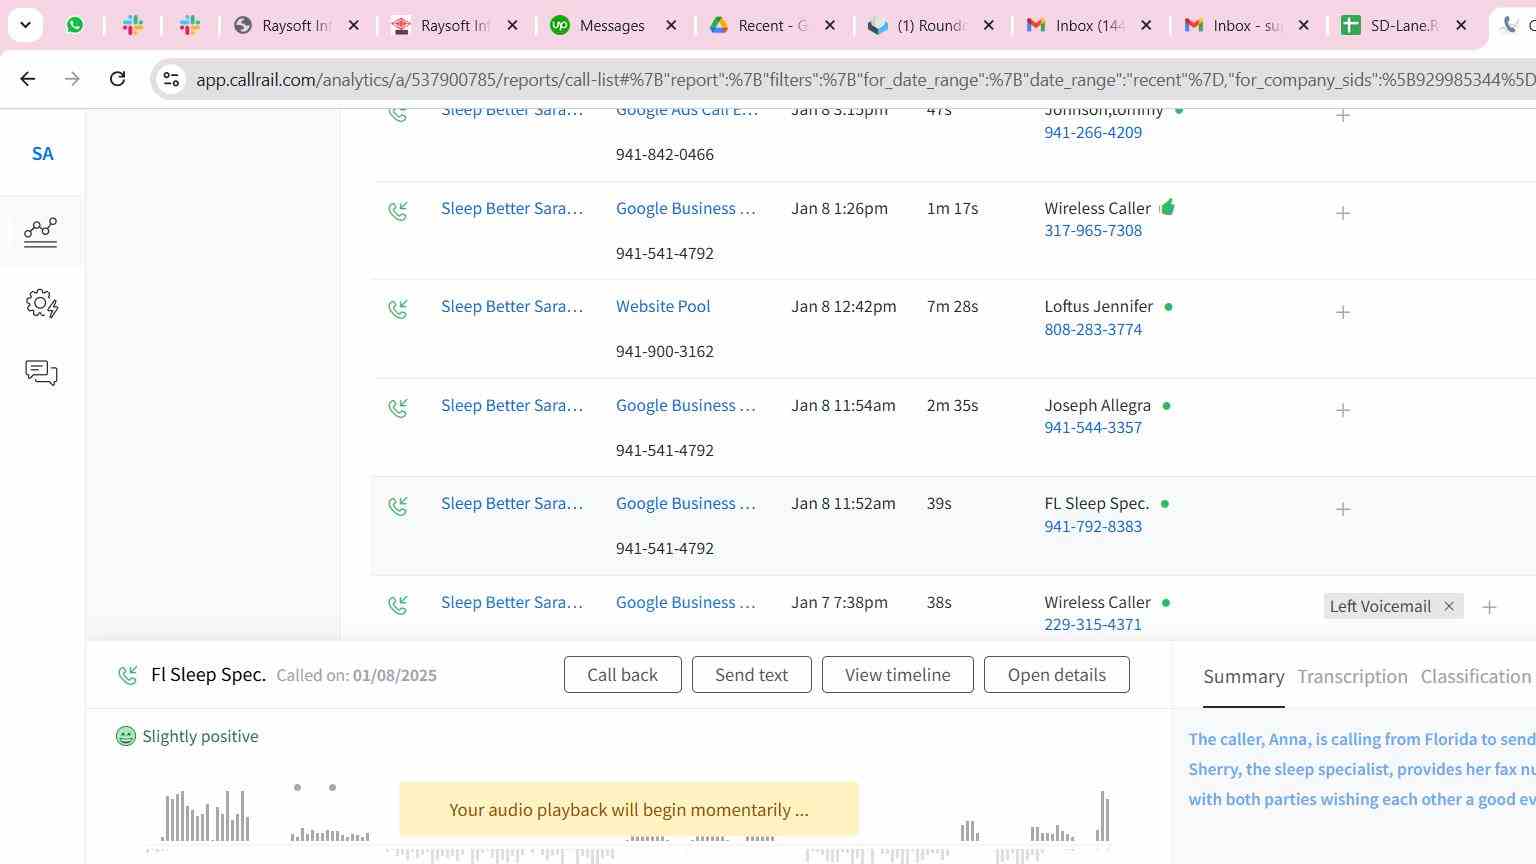Open Google Business source for Jan 8 1:26pm call
Viewport: 1536px width, 864px height.
click(686, 208)
